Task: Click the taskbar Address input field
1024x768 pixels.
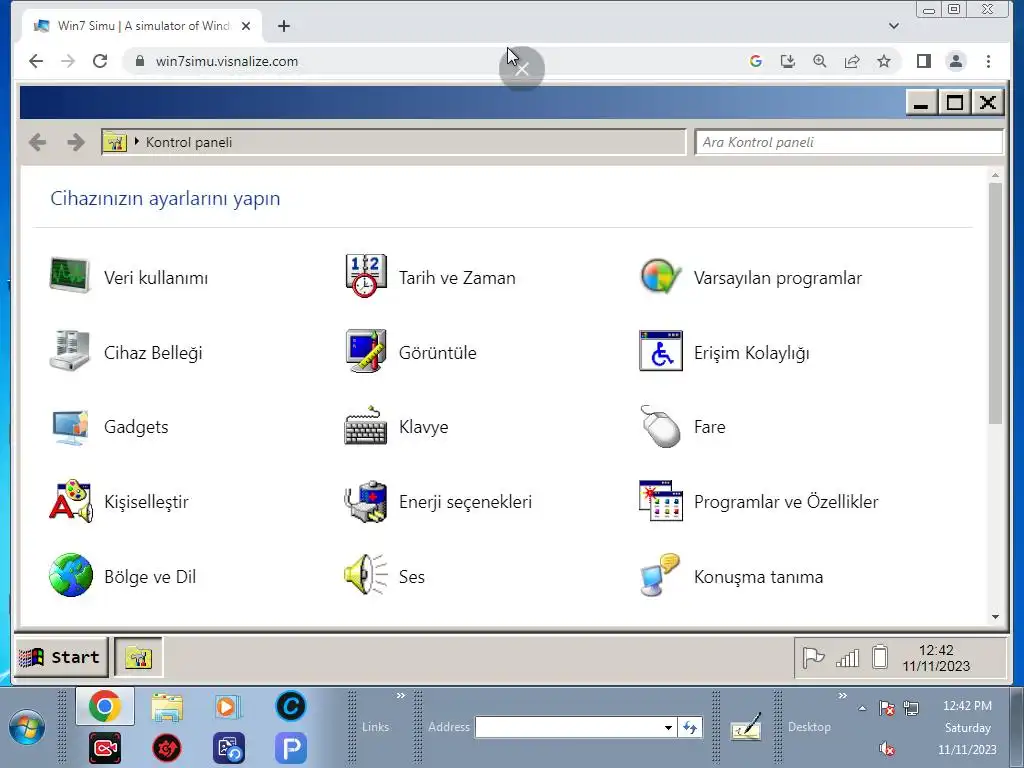Action: coord(569,728)
